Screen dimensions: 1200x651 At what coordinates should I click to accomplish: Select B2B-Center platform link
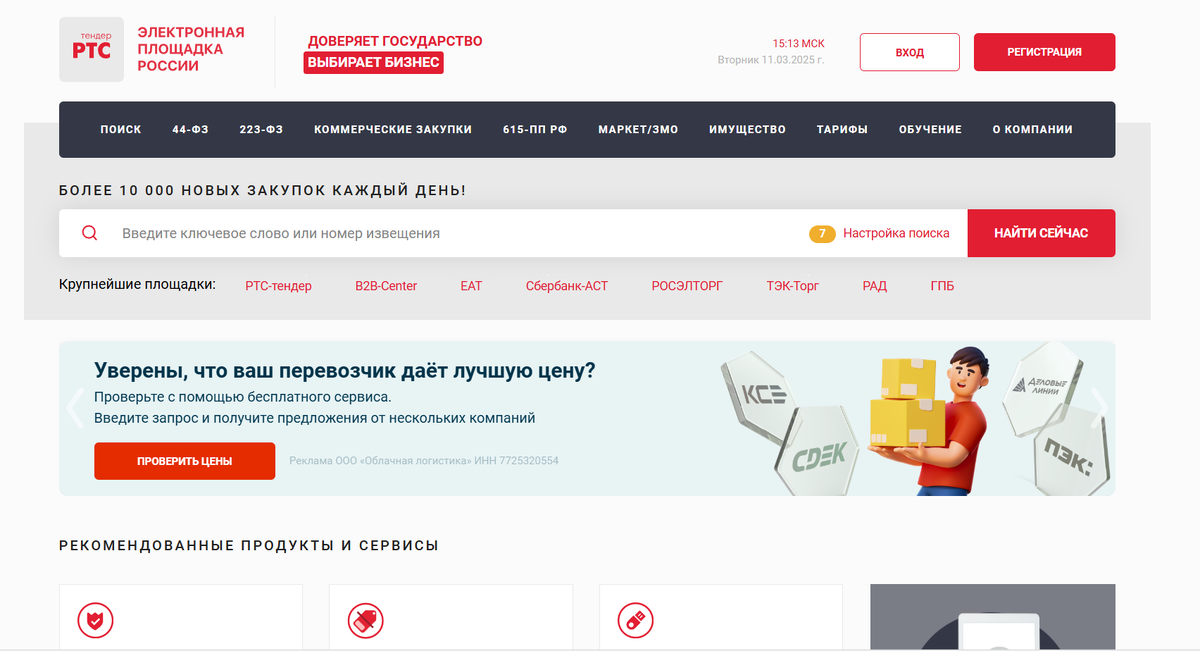click(x=386, y=286)
